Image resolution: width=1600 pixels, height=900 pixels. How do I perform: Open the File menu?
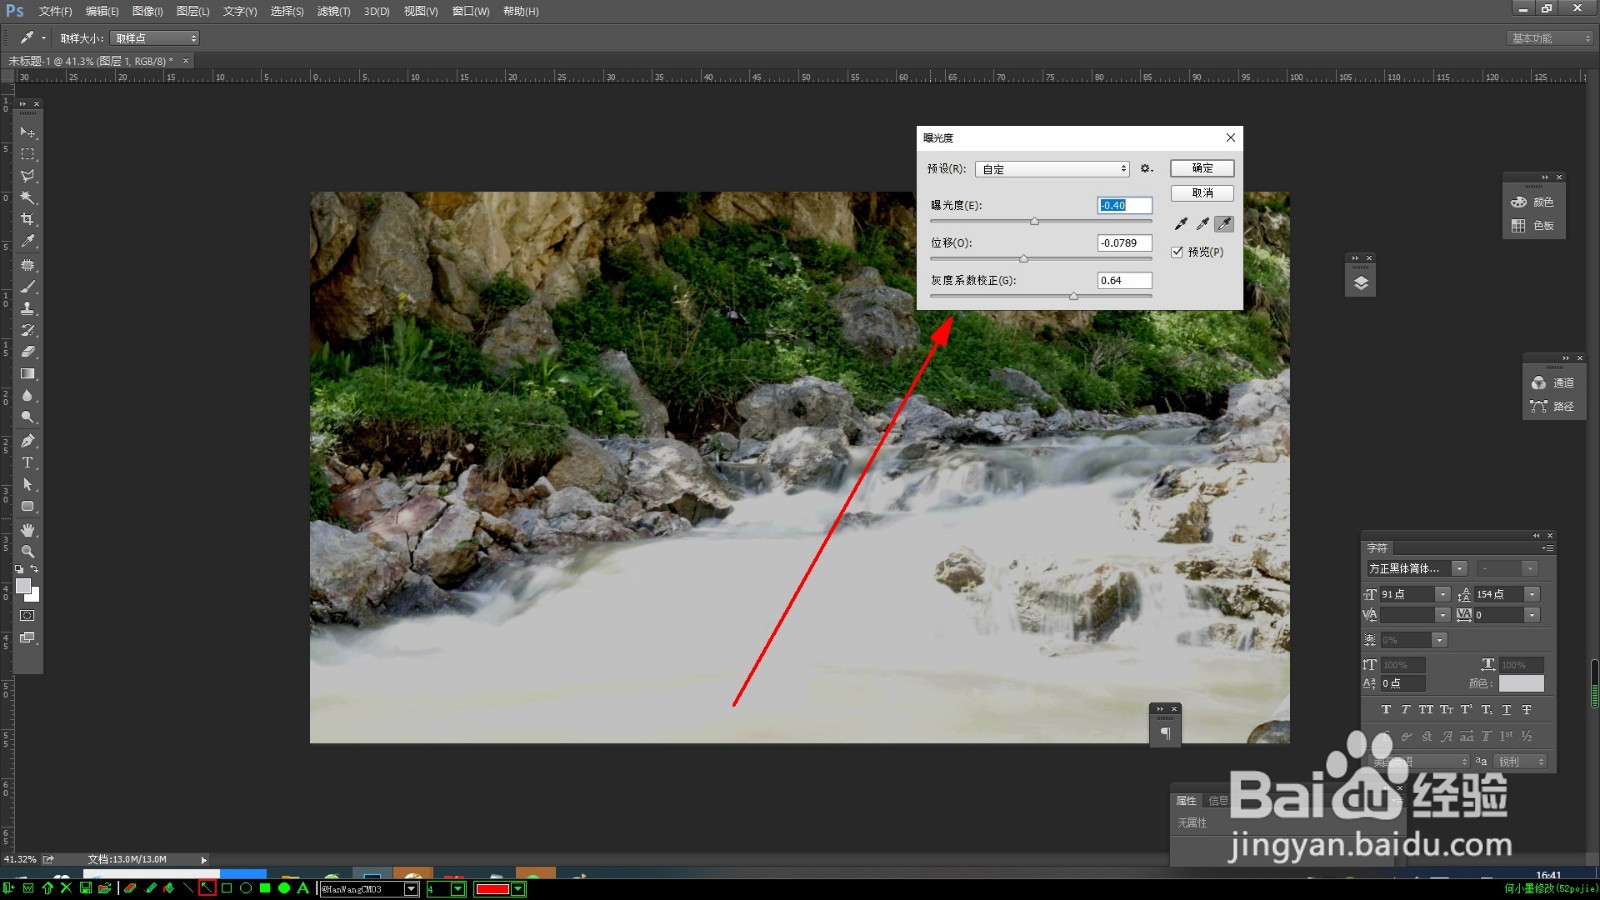pos(55,11)
